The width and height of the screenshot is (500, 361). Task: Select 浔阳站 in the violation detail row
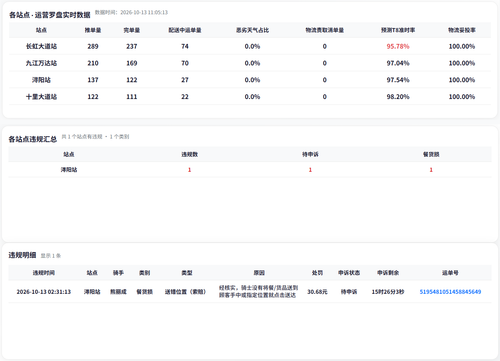[x=92, y=292]
